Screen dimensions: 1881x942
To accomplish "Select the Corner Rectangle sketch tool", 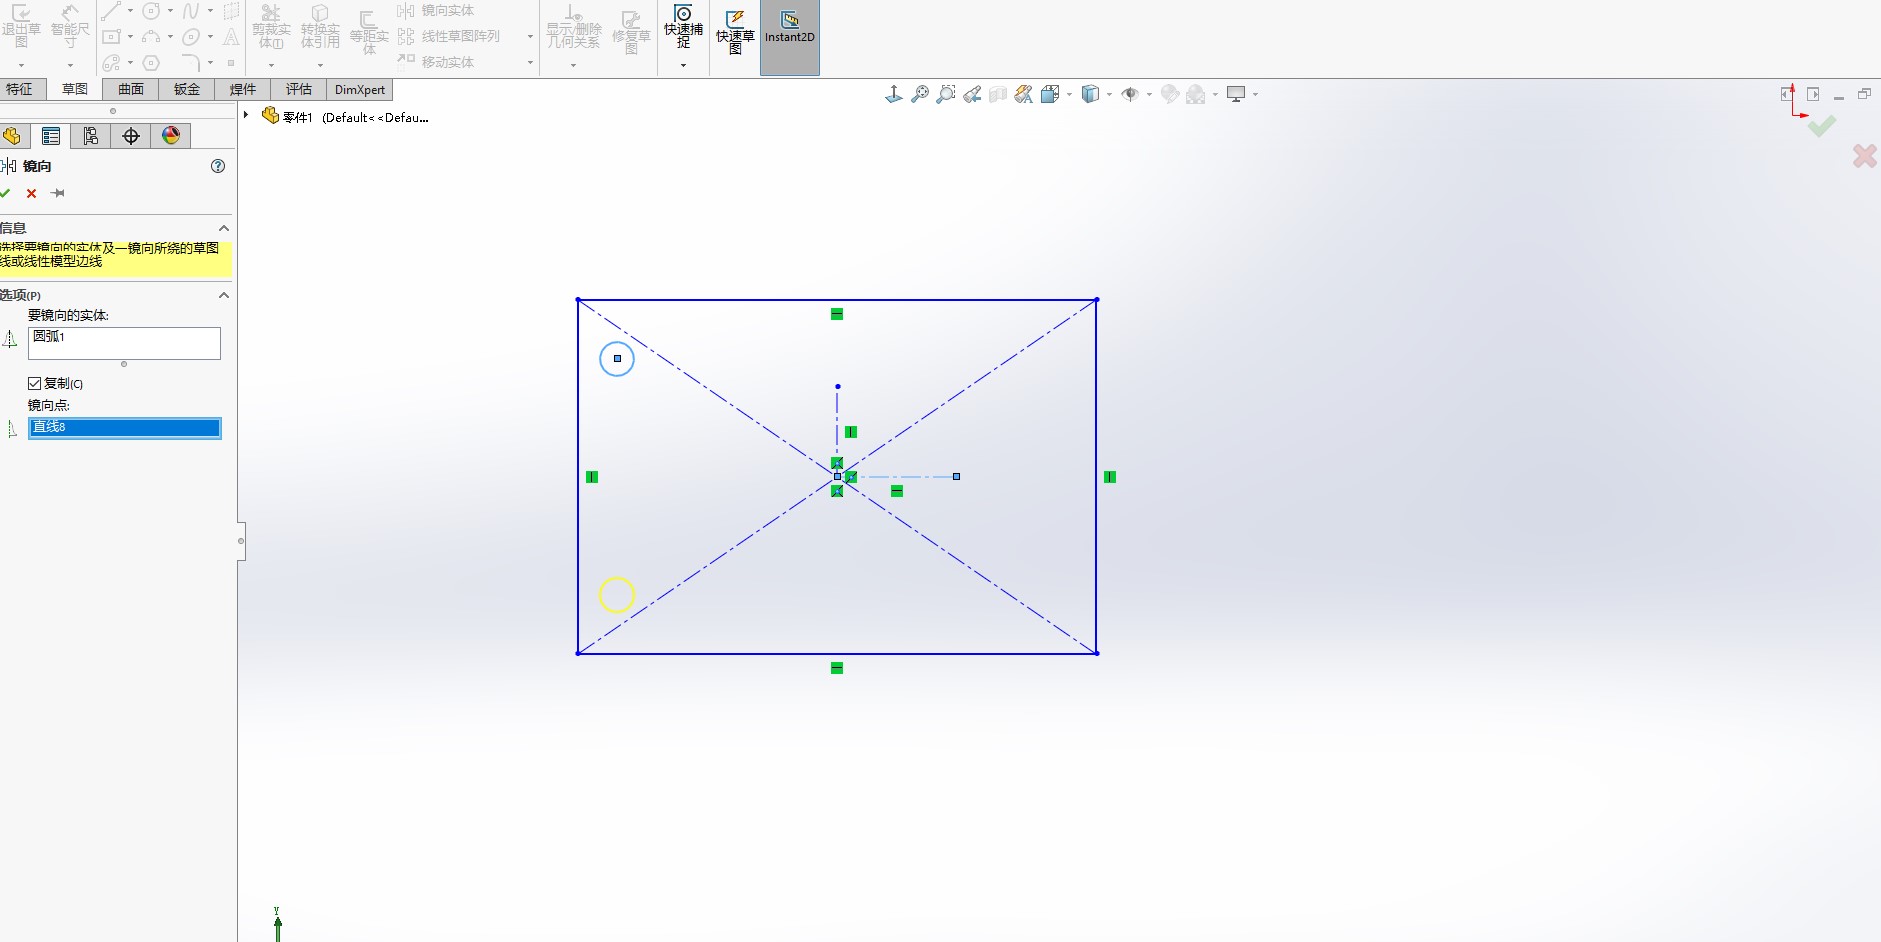I will point(111,37).
